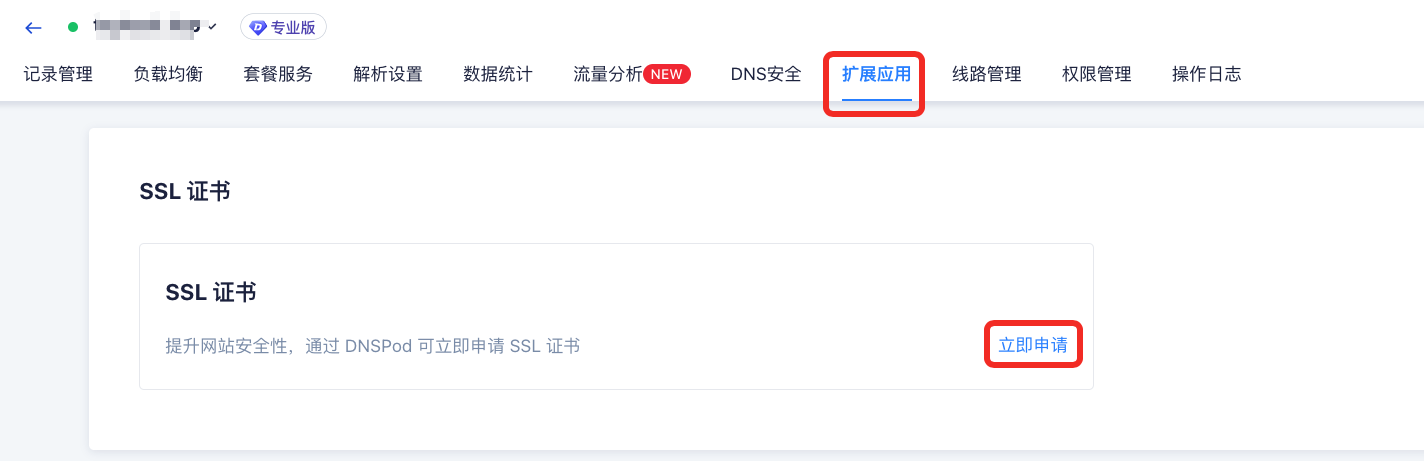Screen dimensions: 1424x461
Task: Open the 专业版 plan badge
Action: tap(283, 28)
